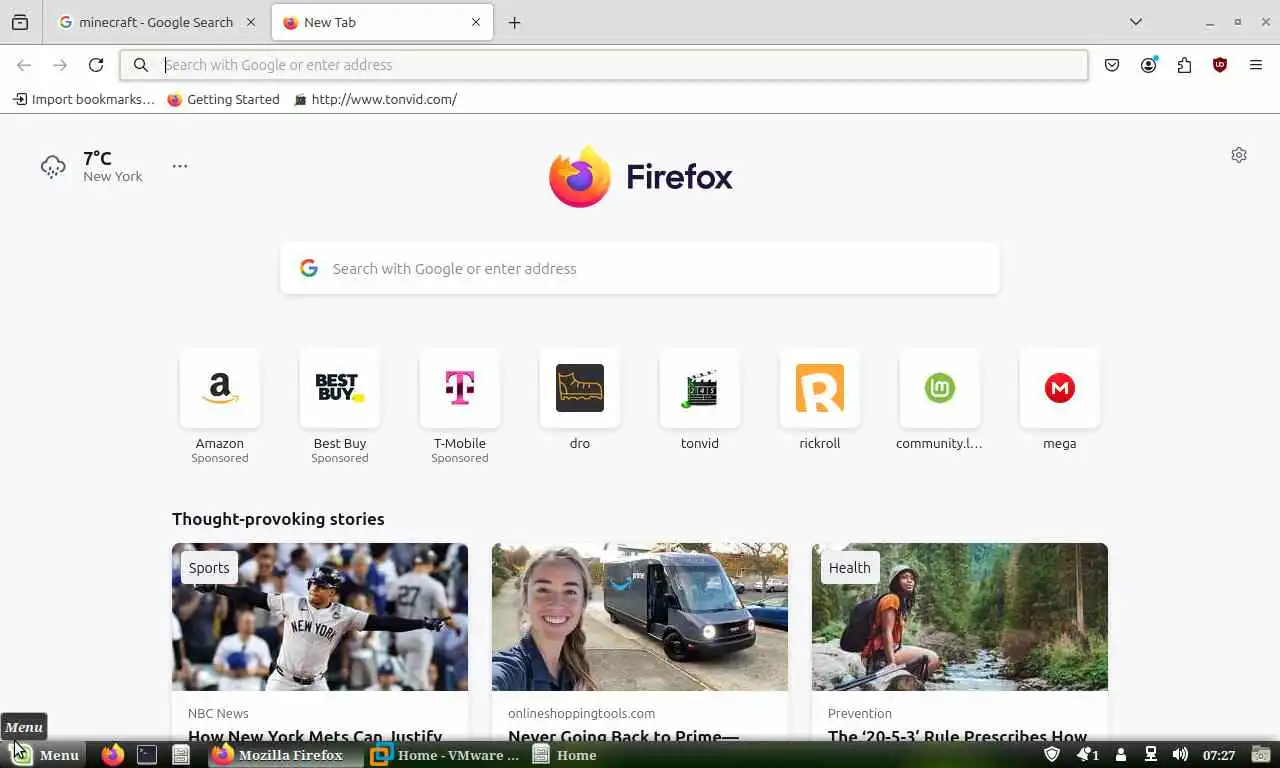This screenshot has height=768, width=1280.
Task: Close the New Tab tab
Action: (476, 22)
